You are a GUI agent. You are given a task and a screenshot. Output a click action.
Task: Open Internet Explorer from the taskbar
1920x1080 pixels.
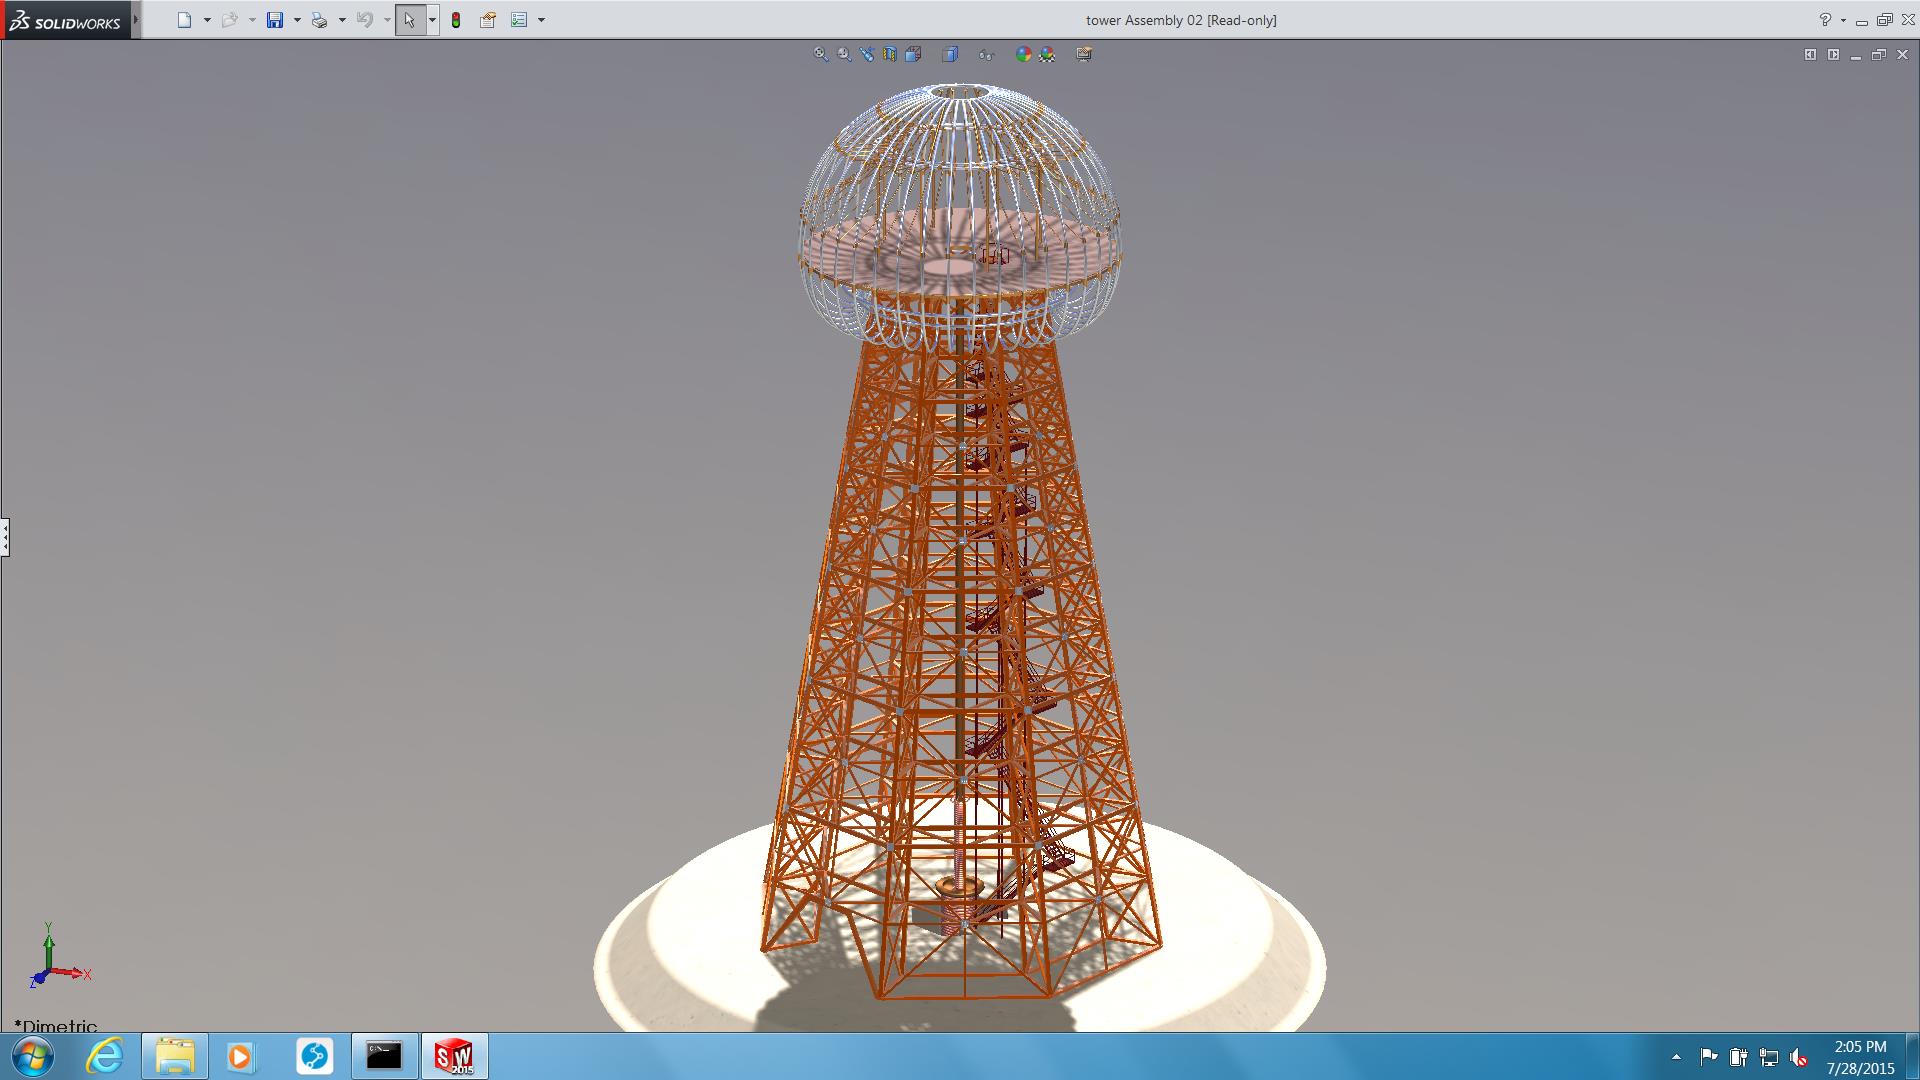coord(104,1056)
